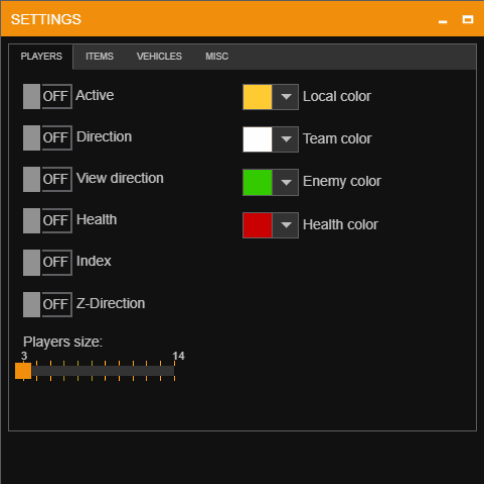Toggle the Z-Direction switch
Image resolution: width=484 pixels, height=484 pixels.
(48, 304)
